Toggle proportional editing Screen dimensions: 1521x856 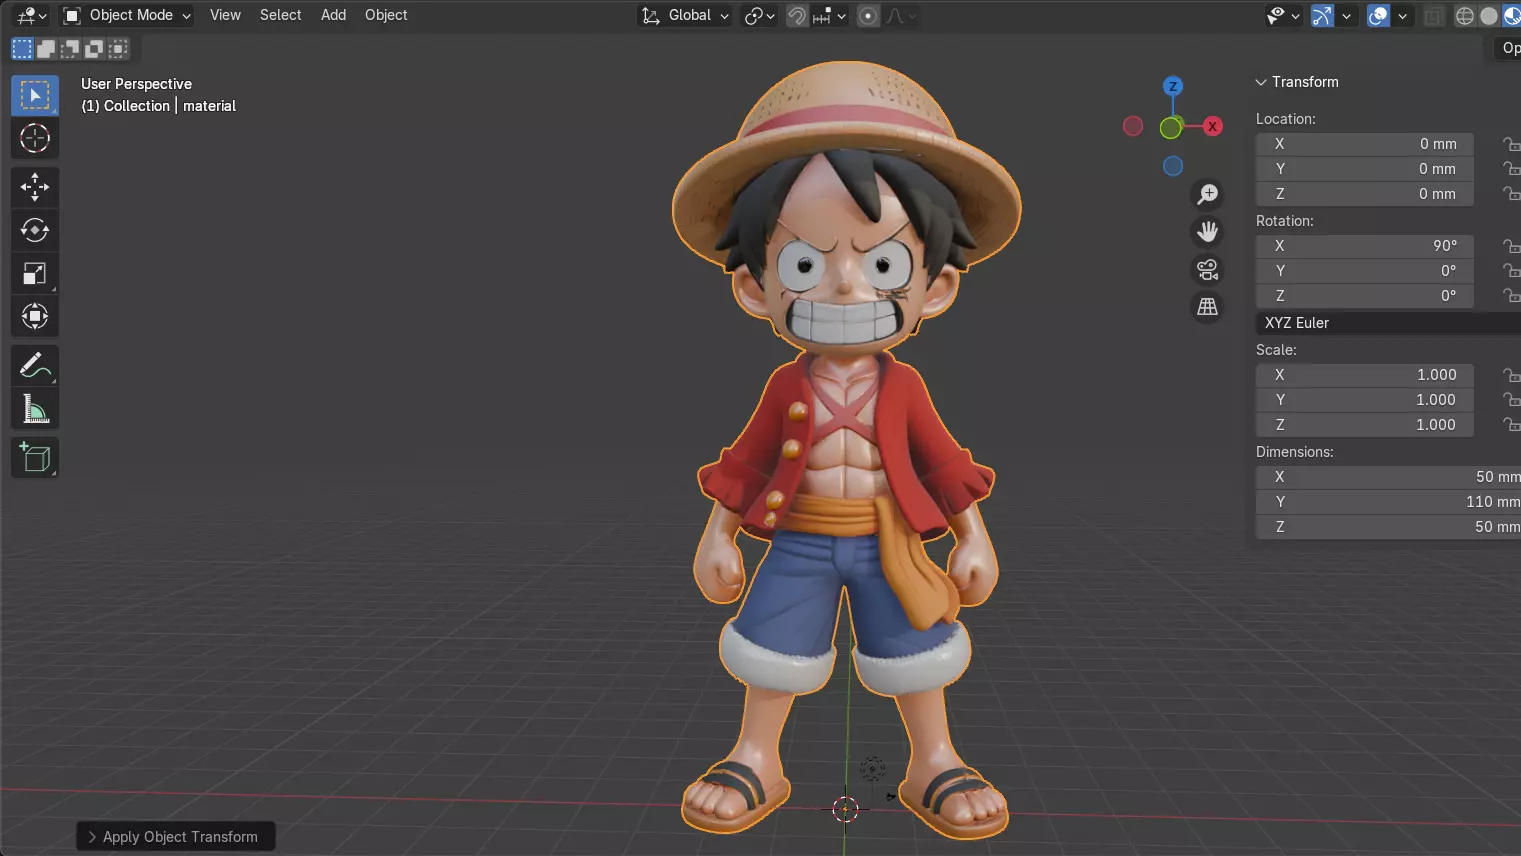868,15
